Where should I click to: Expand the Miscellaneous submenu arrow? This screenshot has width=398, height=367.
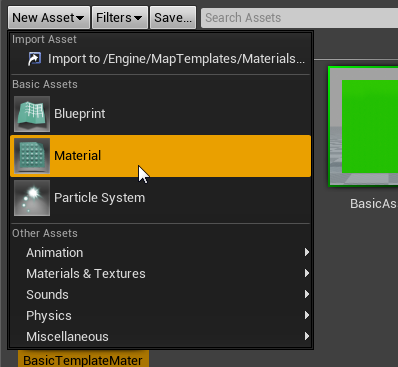click(x=307, y=336)
